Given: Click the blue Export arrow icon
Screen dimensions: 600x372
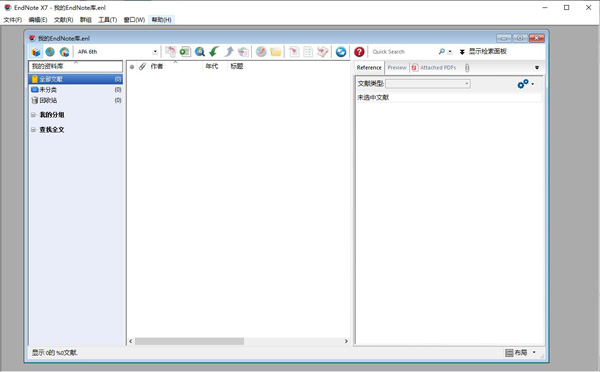Looking at the screenshot, I should click(x=229, y=52).
